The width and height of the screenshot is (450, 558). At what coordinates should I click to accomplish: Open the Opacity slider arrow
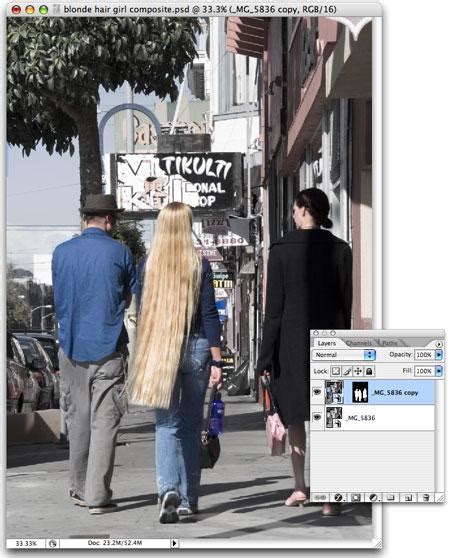point(439,355)
